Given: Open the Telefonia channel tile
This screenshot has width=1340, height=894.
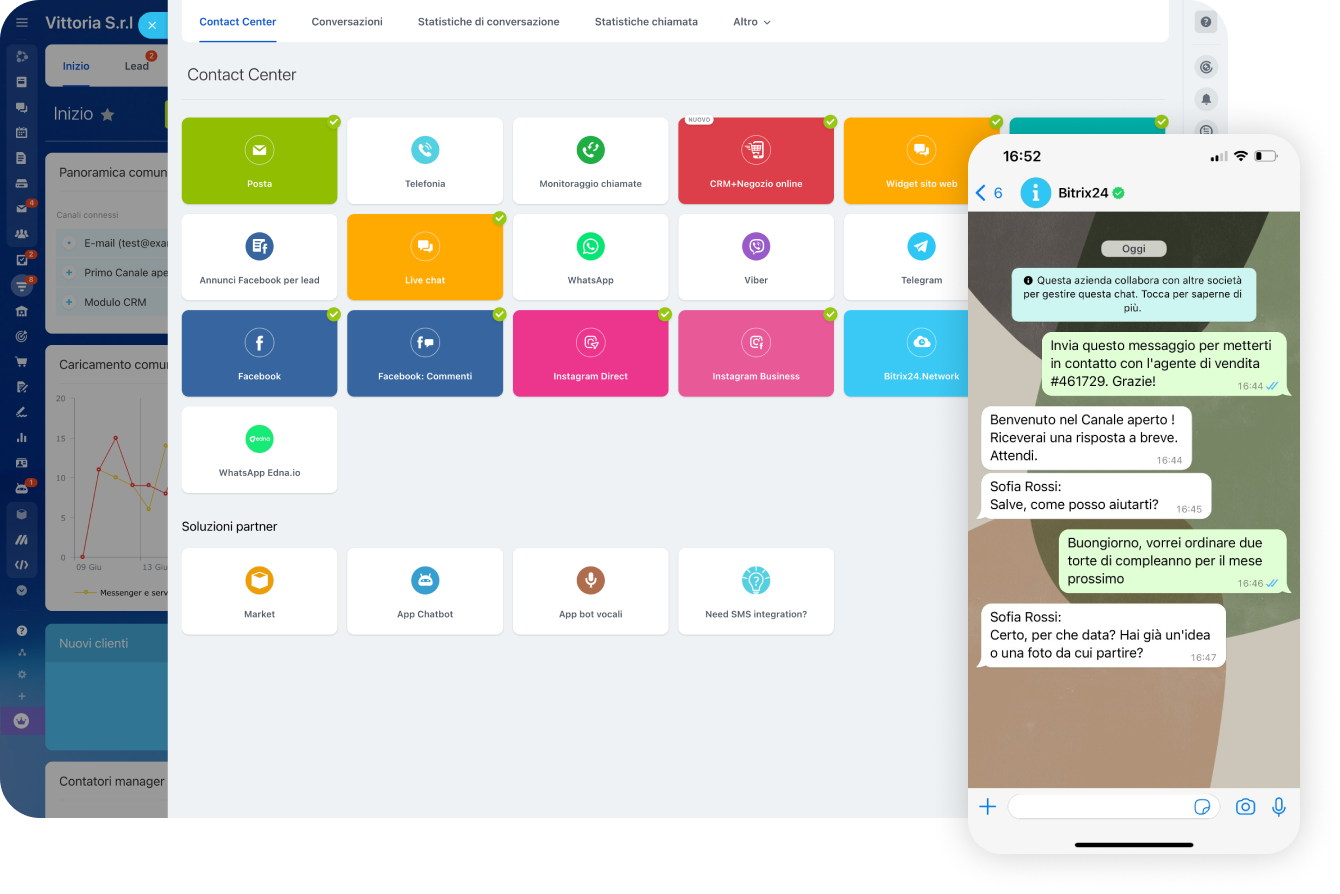Looking at the screenshot, I should click(x=425, y=160).
